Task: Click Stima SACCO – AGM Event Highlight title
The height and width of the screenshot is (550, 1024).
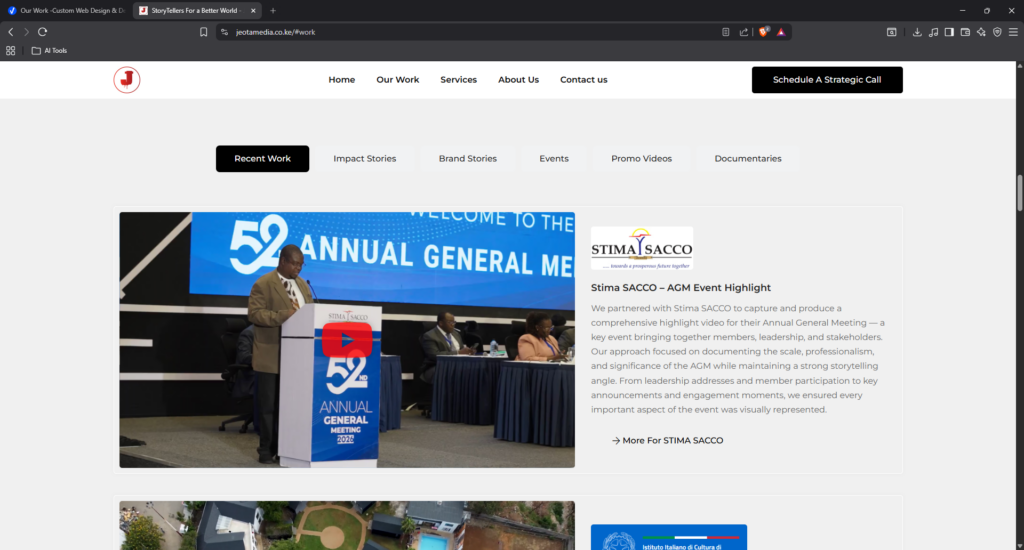Action: coord(680,287)
